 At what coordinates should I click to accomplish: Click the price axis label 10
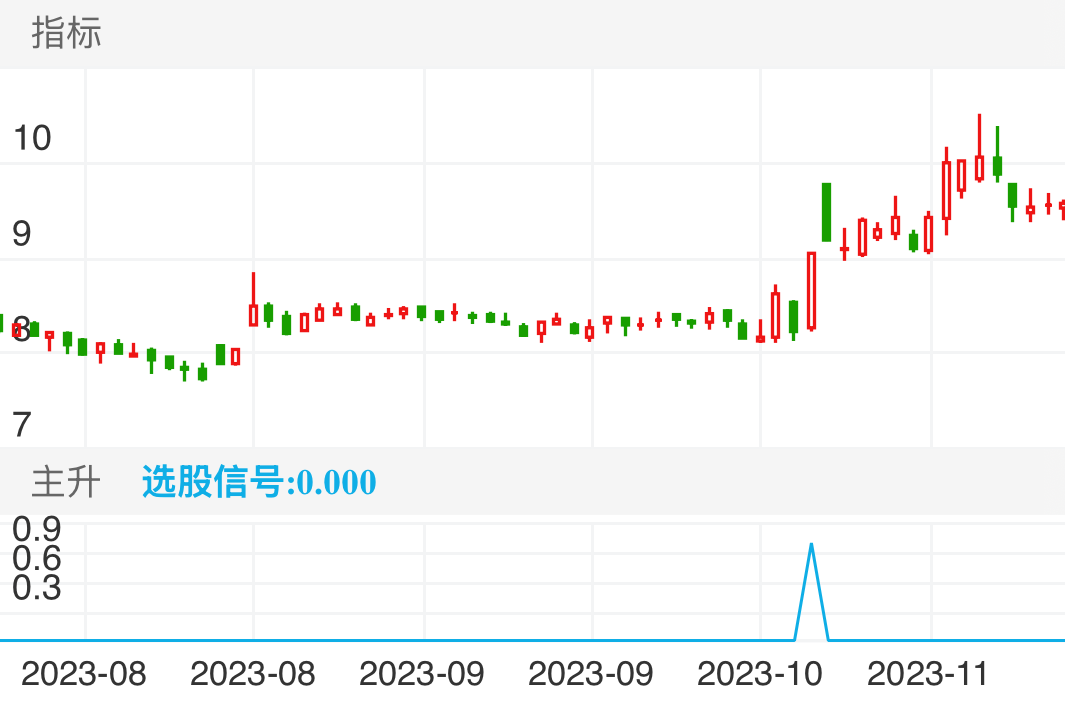pos(32,138)
